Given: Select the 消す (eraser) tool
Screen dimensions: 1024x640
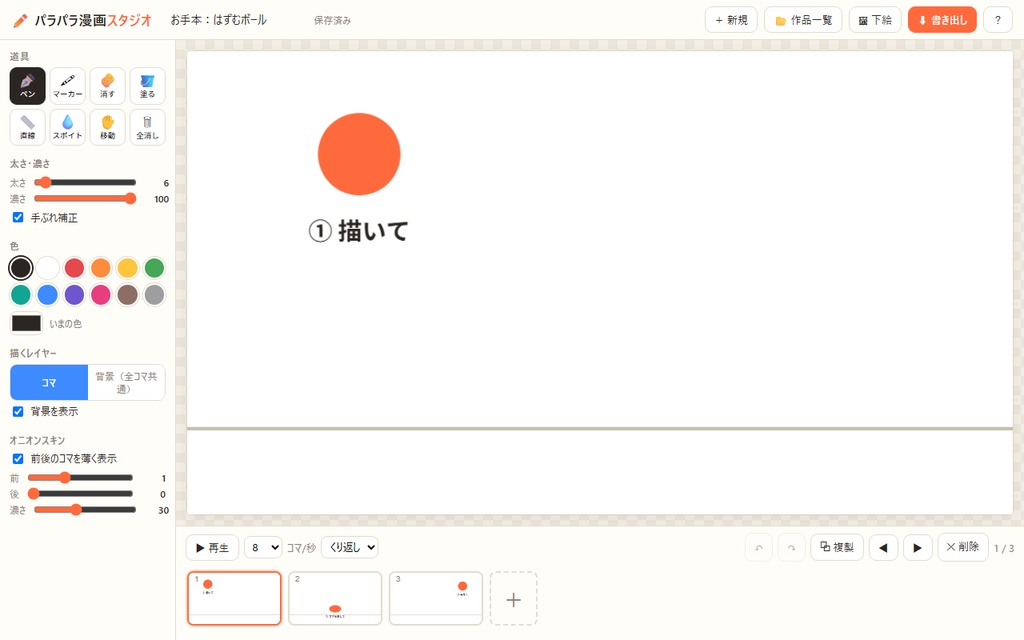Looking at the screenshot, I should pyautogui.click(x=107, y=86).
